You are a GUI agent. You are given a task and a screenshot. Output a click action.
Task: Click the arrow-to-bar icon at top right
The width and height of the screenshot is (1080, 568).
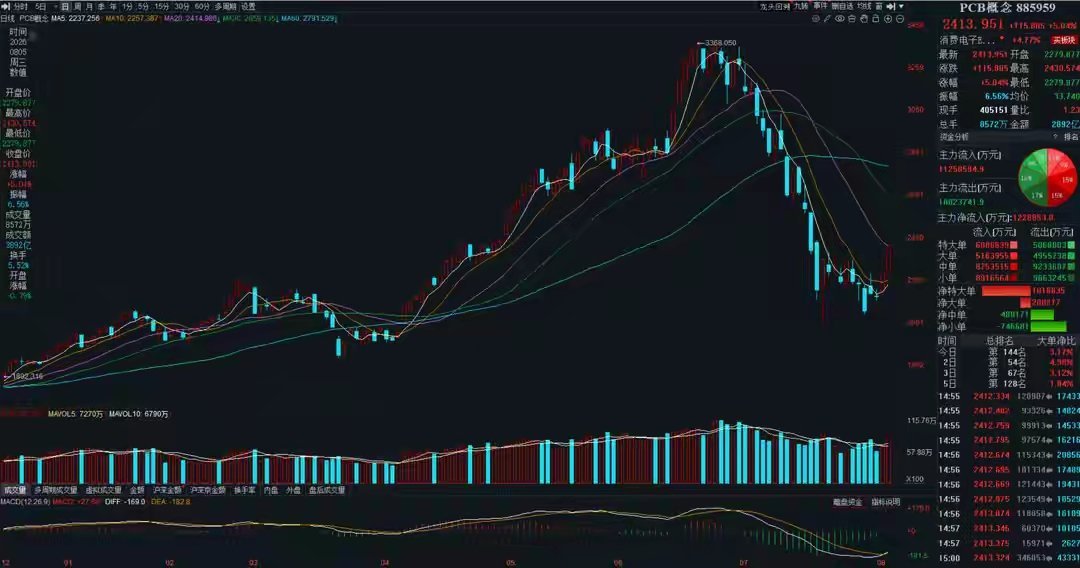click(x=890, y=7)
